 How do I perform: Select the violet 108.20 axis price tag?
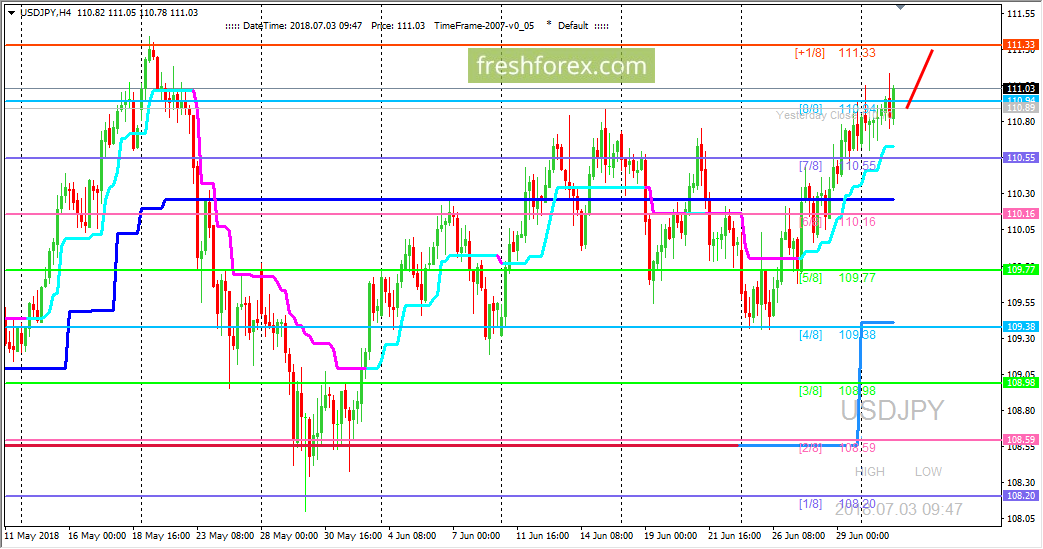tap(1021, 495)
